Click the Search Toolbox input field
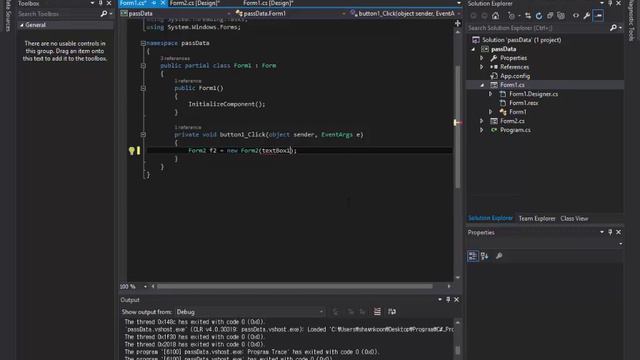This screenshot has height=360, width=640. 57,14
